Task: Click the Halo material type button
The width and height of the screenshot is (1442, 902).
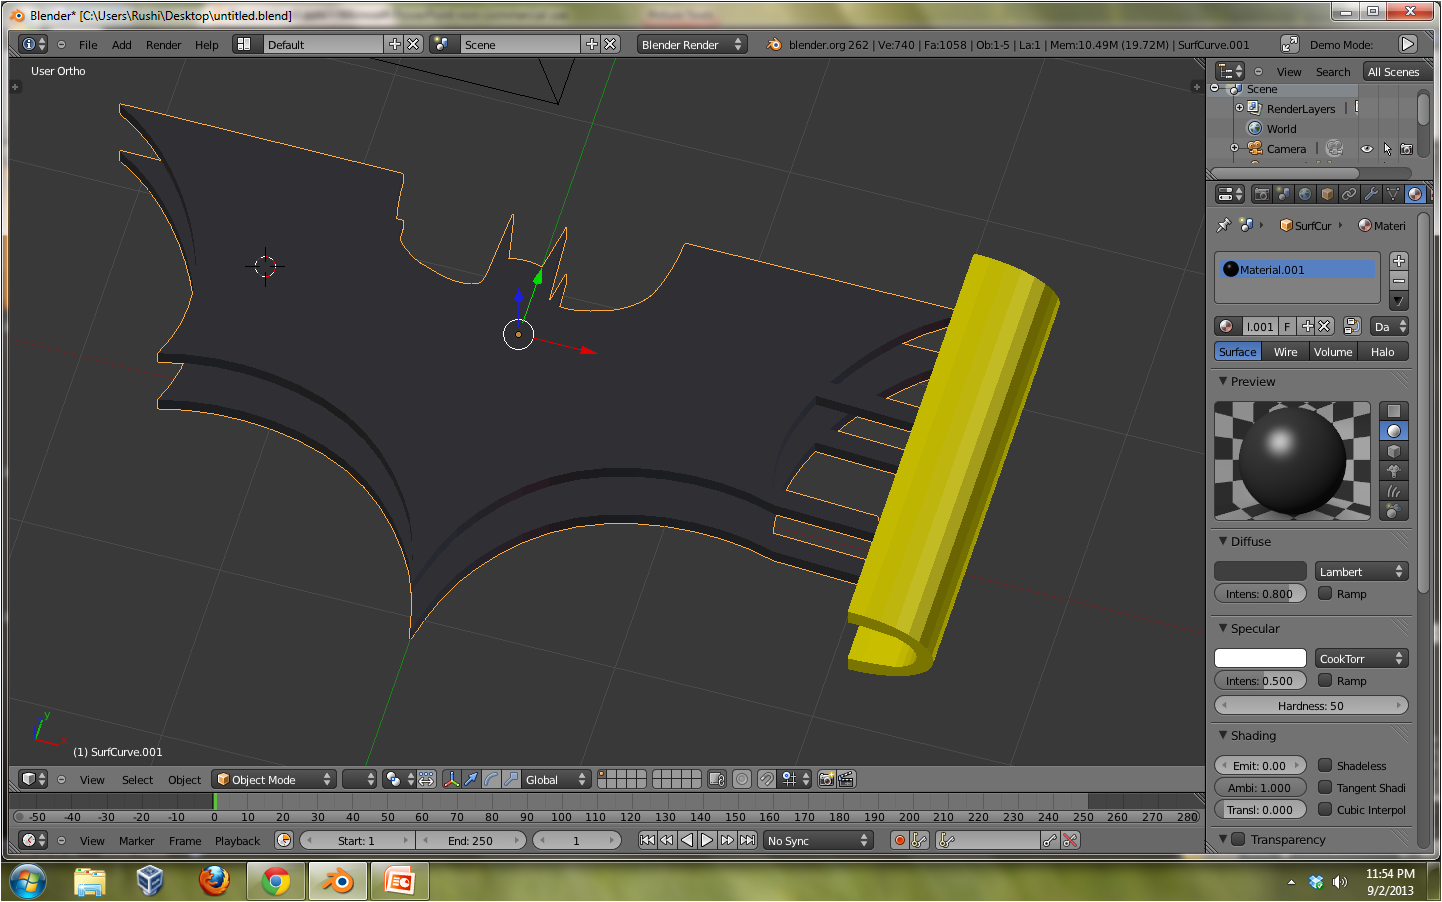Action: point(1382,352)
